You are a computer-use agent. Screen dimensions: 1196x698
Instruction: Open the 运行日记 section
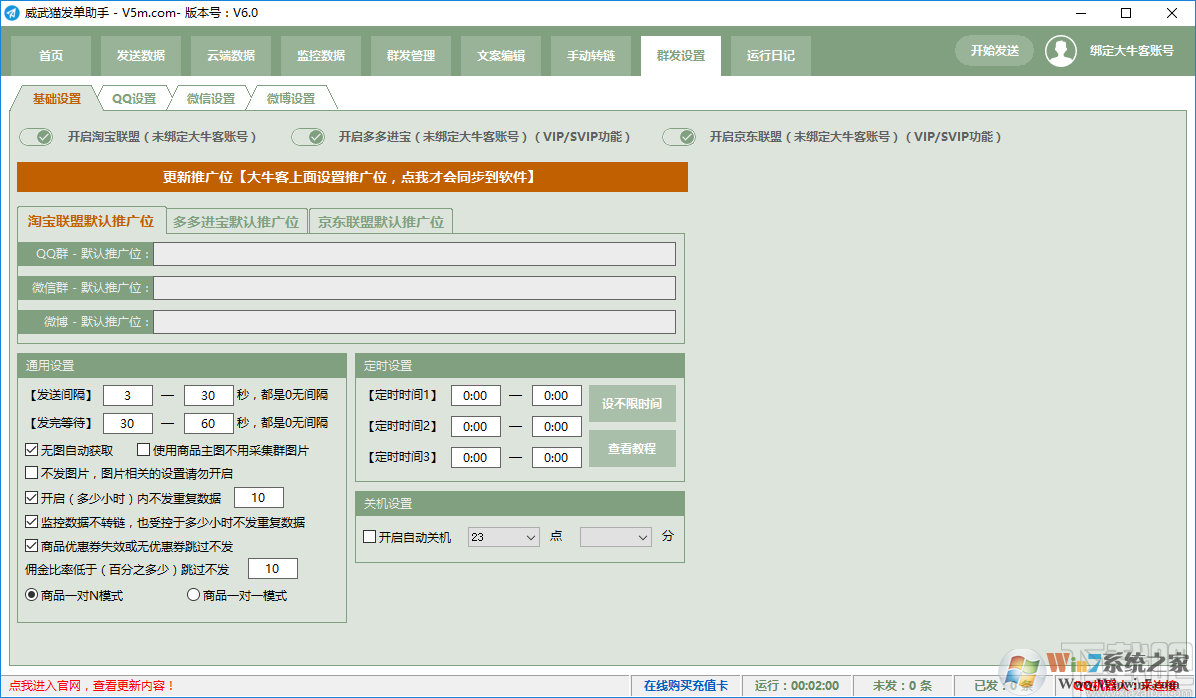click(770, 55)
